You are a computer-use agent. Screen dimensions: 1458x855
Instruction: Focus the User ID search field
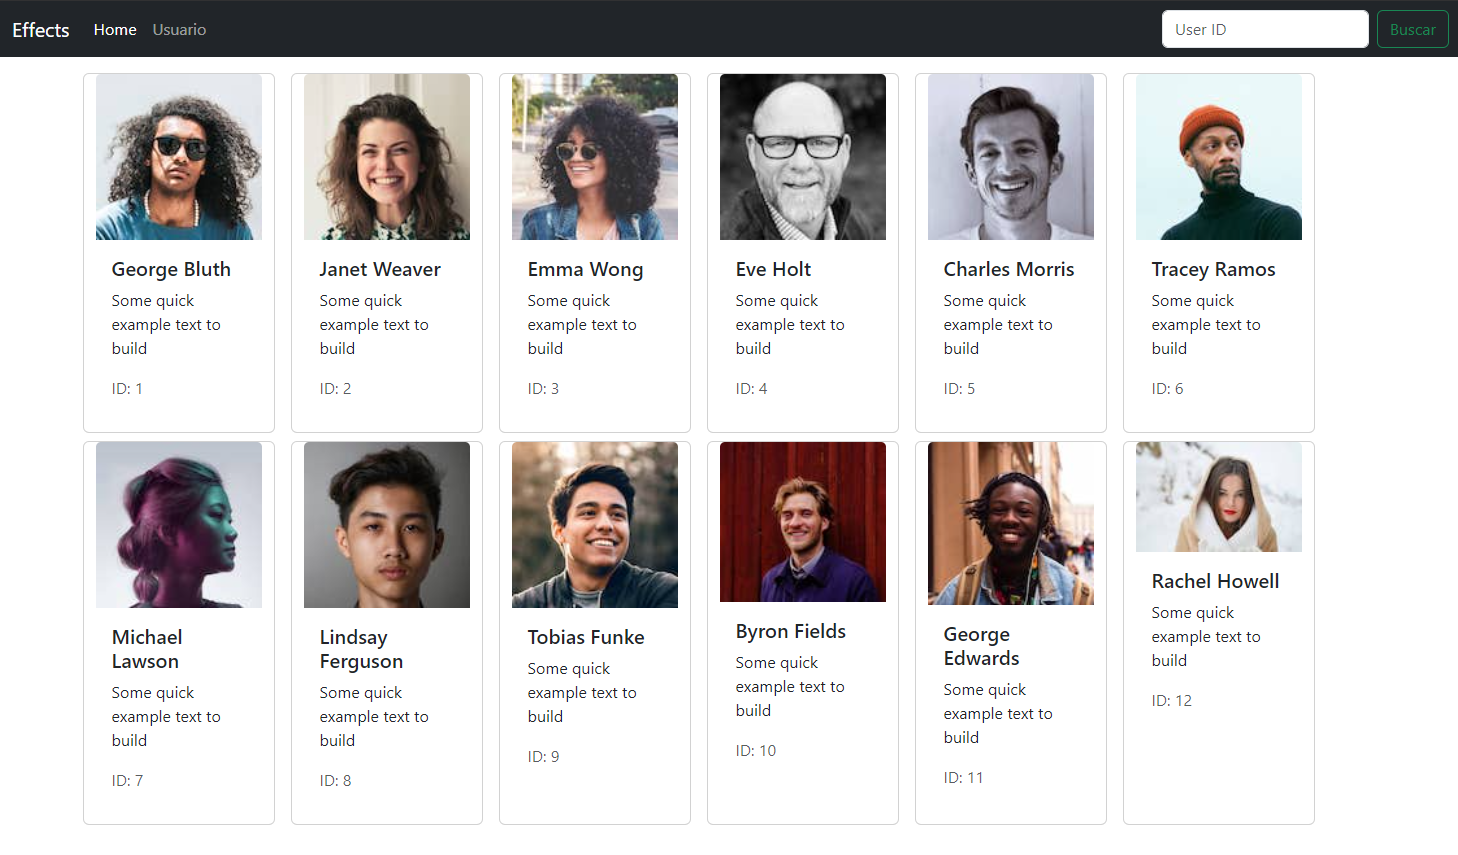(x=1265, y=29)
